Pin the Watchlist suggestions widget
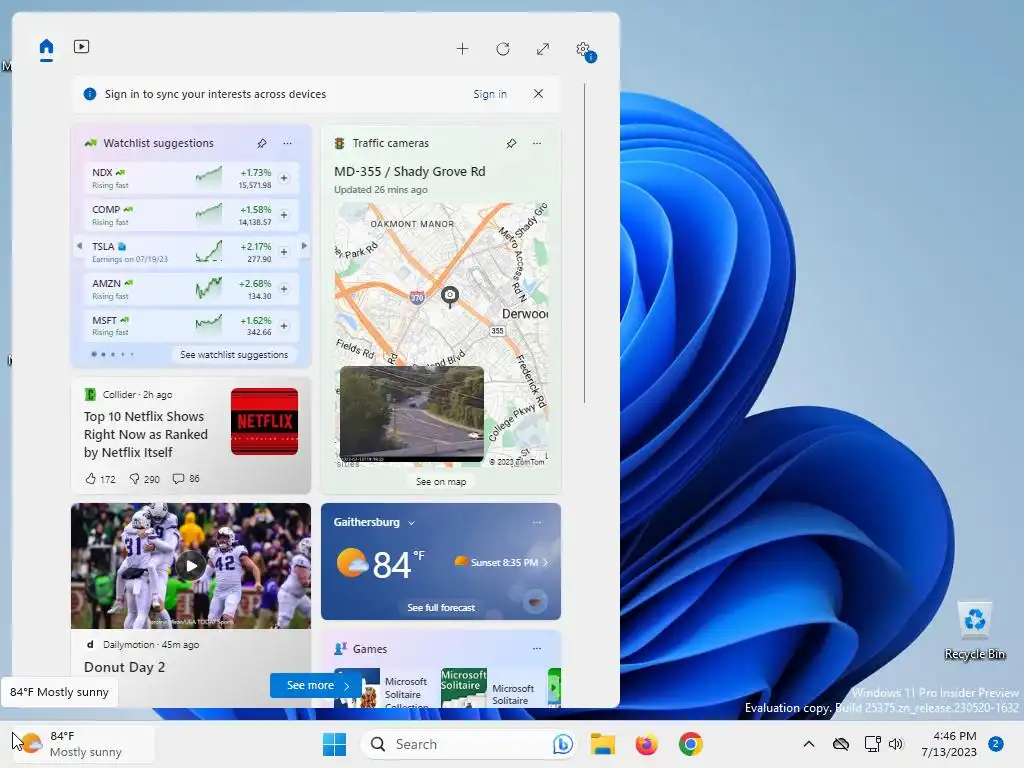The height and width of the screenshot is (768, 1024). [x=262, y=143]
